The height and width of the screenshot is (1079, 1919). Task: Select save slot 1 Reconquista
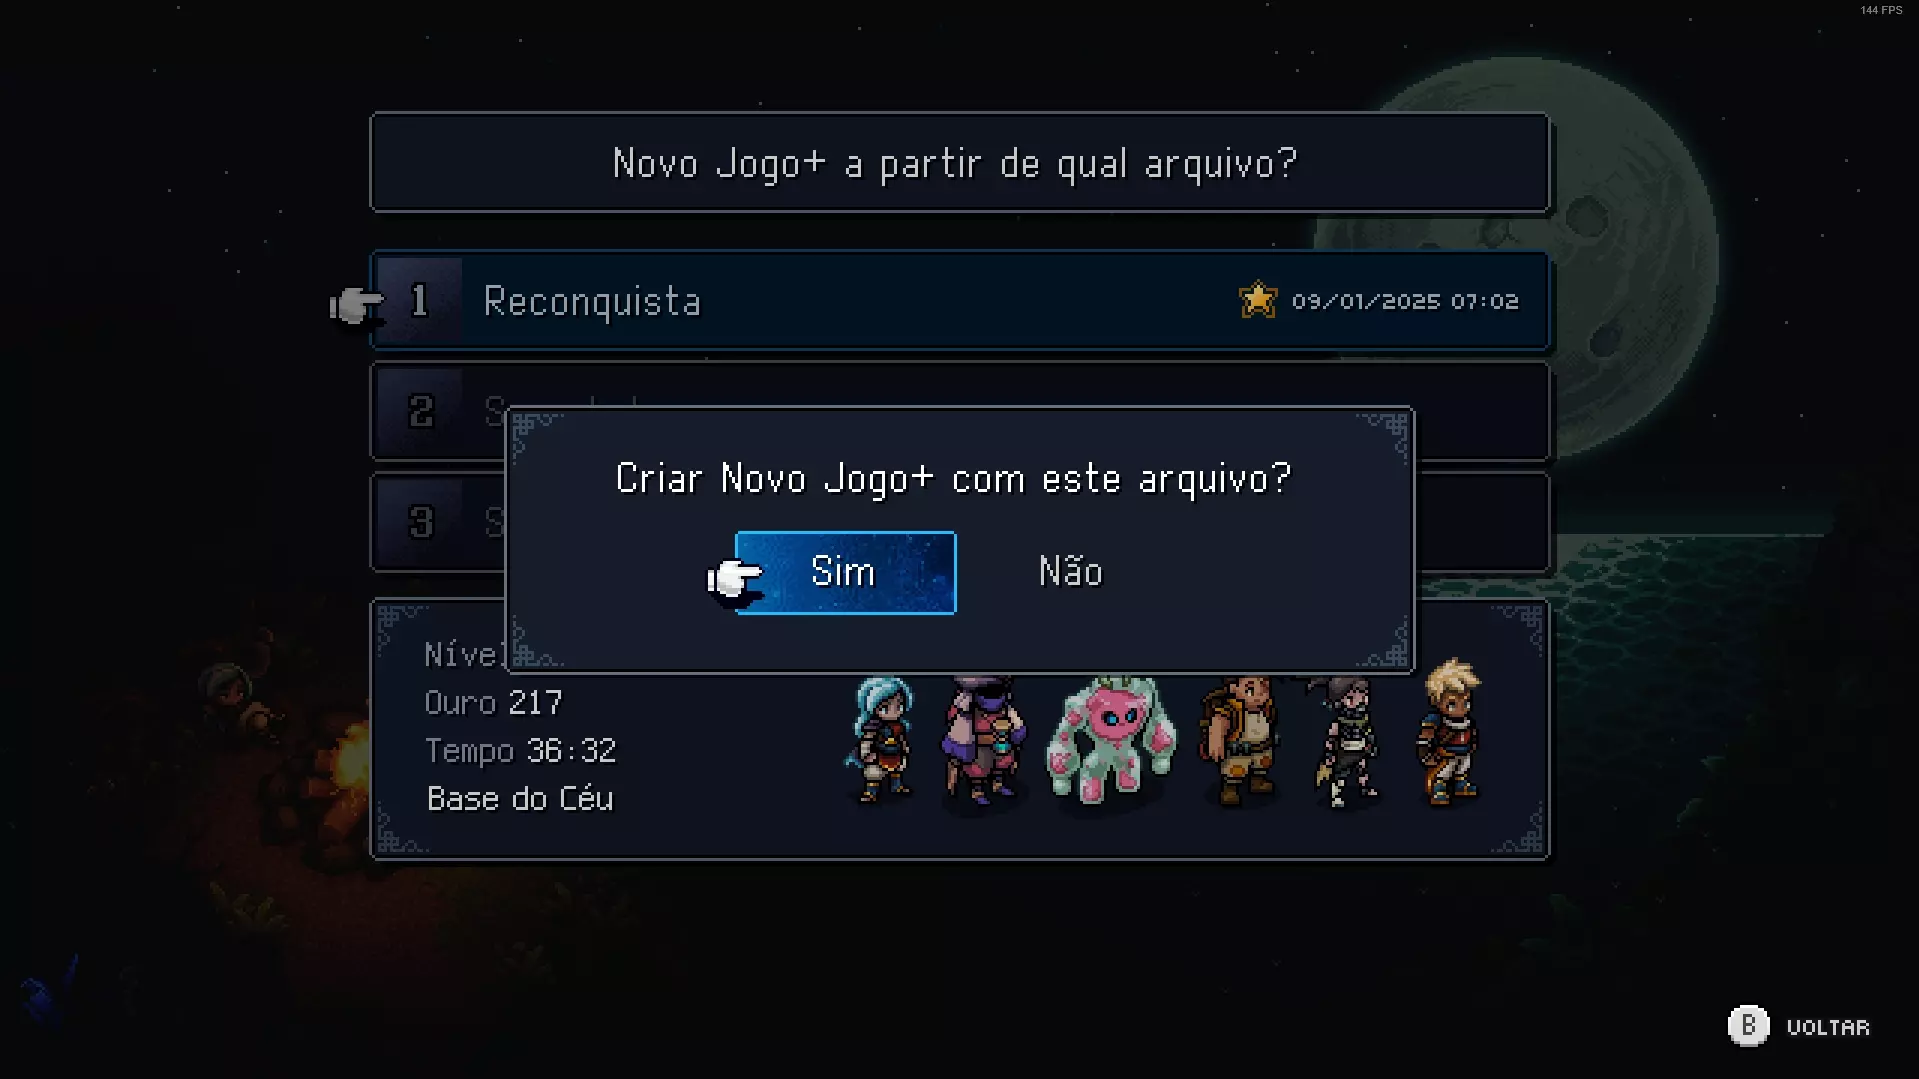[x=960, y=301]
